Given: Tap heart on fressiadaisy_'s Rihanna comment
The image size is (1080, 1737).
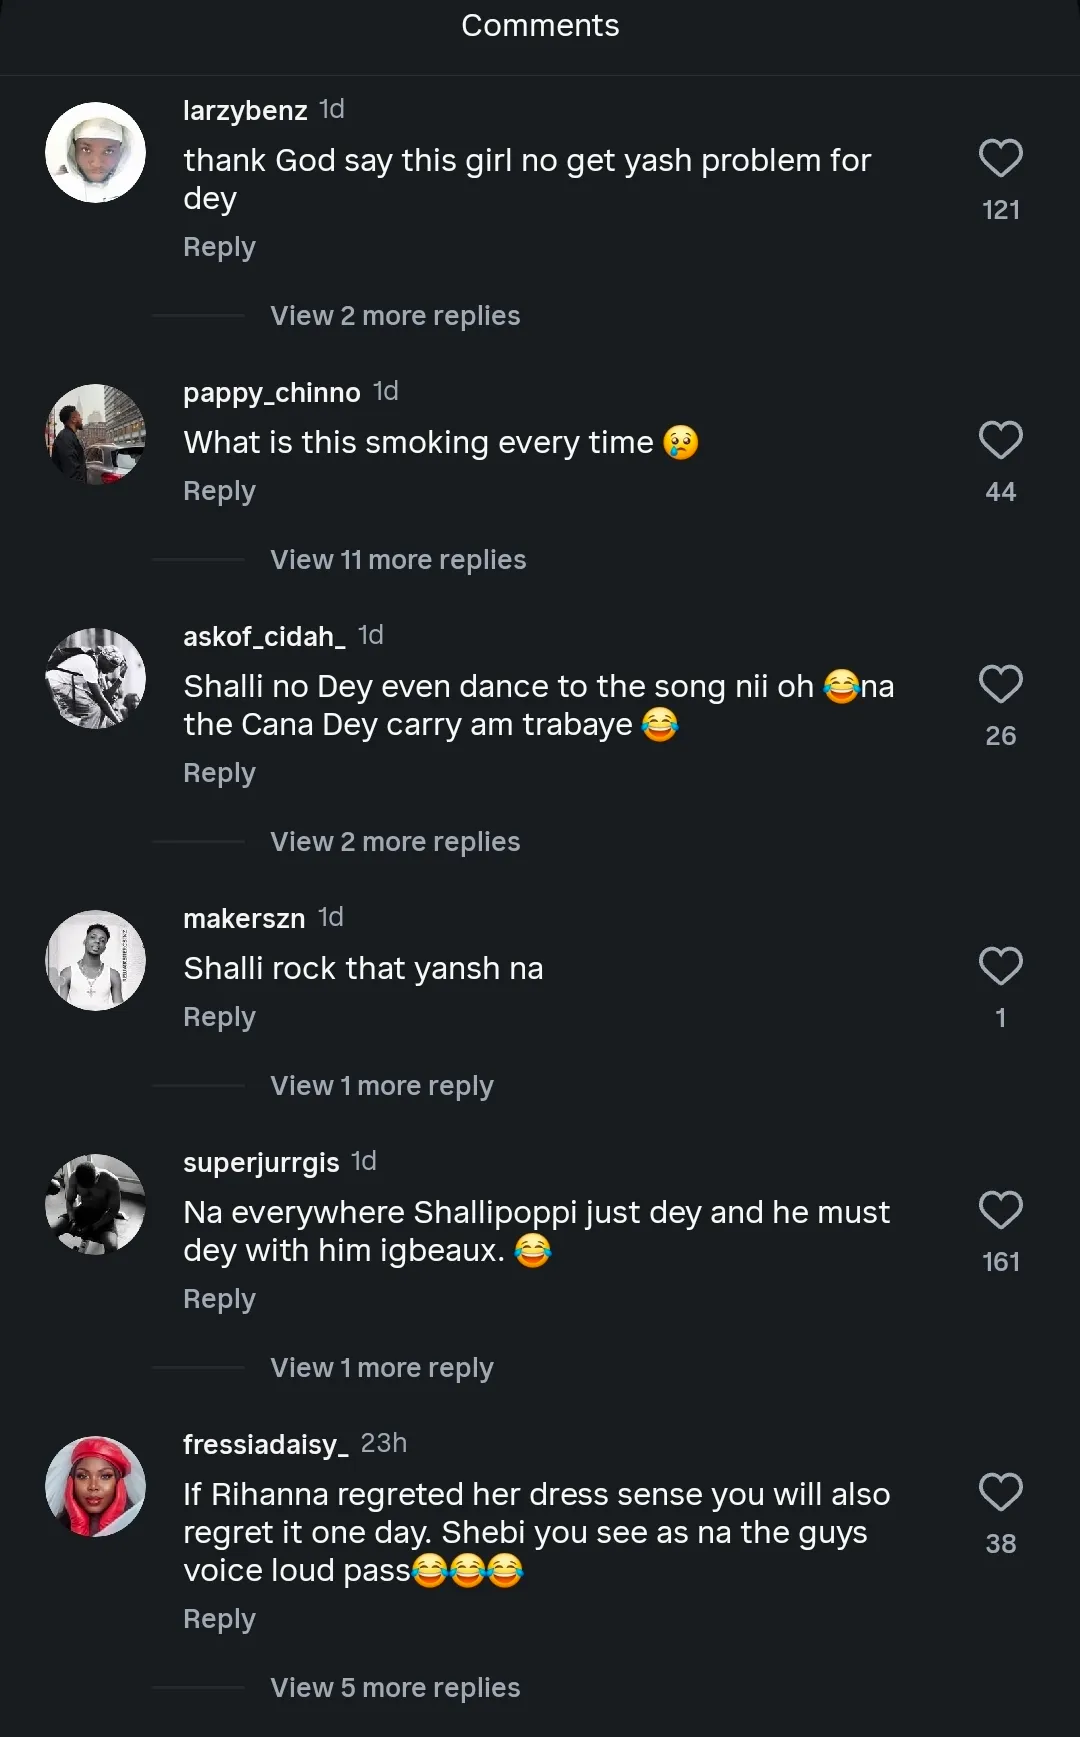Looking at the screenshot, I should pyautogui.click(x=1000, y=1492).
